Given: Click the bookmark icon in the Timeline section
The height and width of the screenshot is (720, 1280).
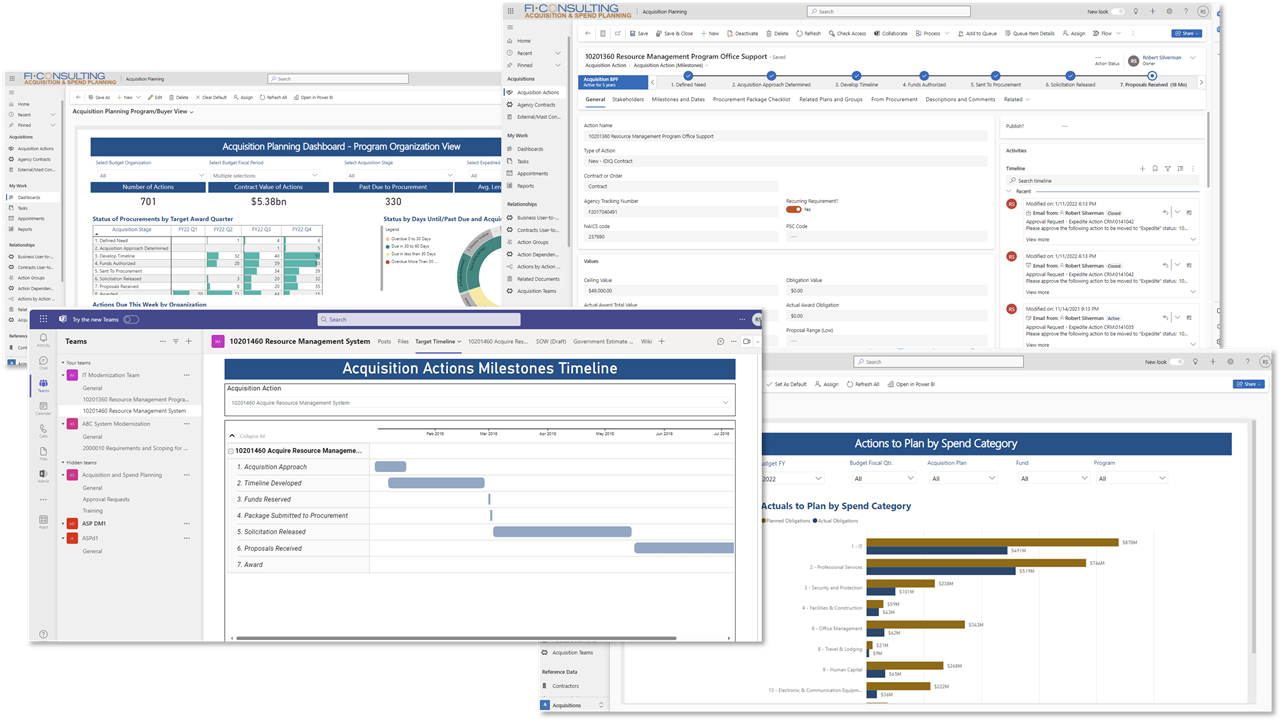Looking at the screenshot, I should 1155,169.
